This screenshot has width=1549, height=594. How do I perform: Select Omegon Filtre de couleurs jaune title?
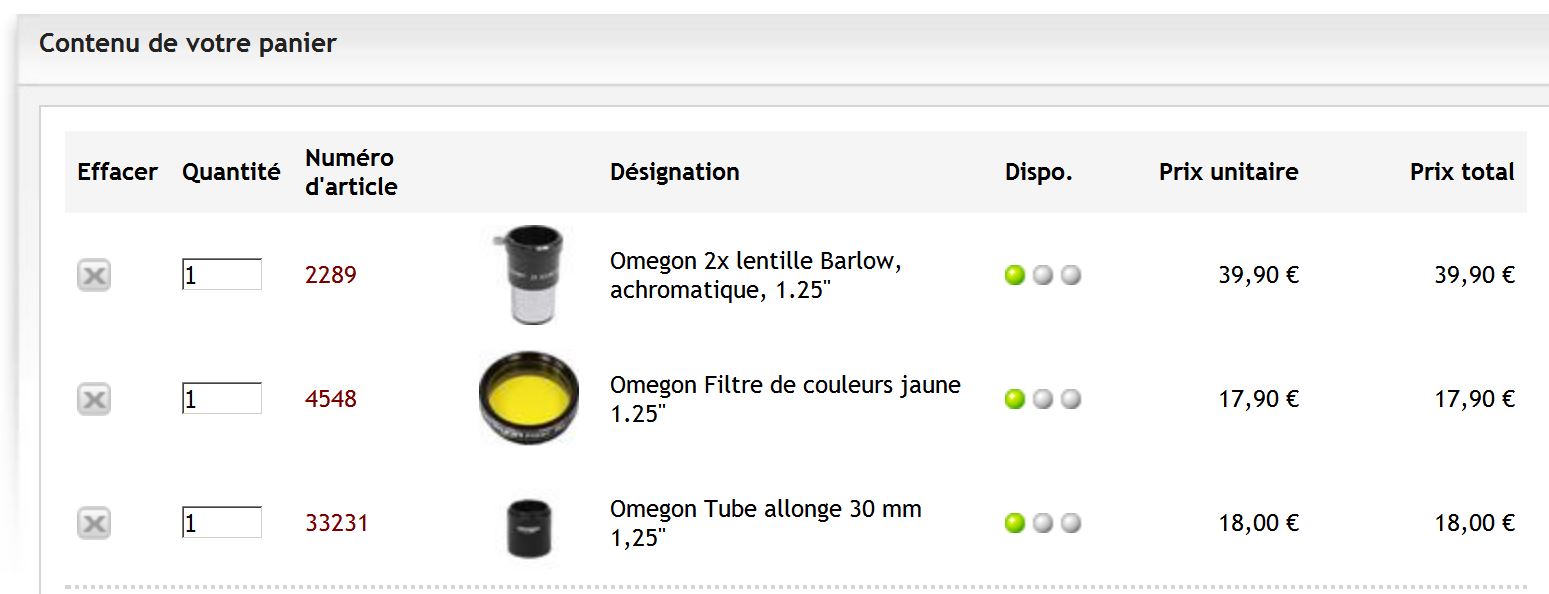785,398
